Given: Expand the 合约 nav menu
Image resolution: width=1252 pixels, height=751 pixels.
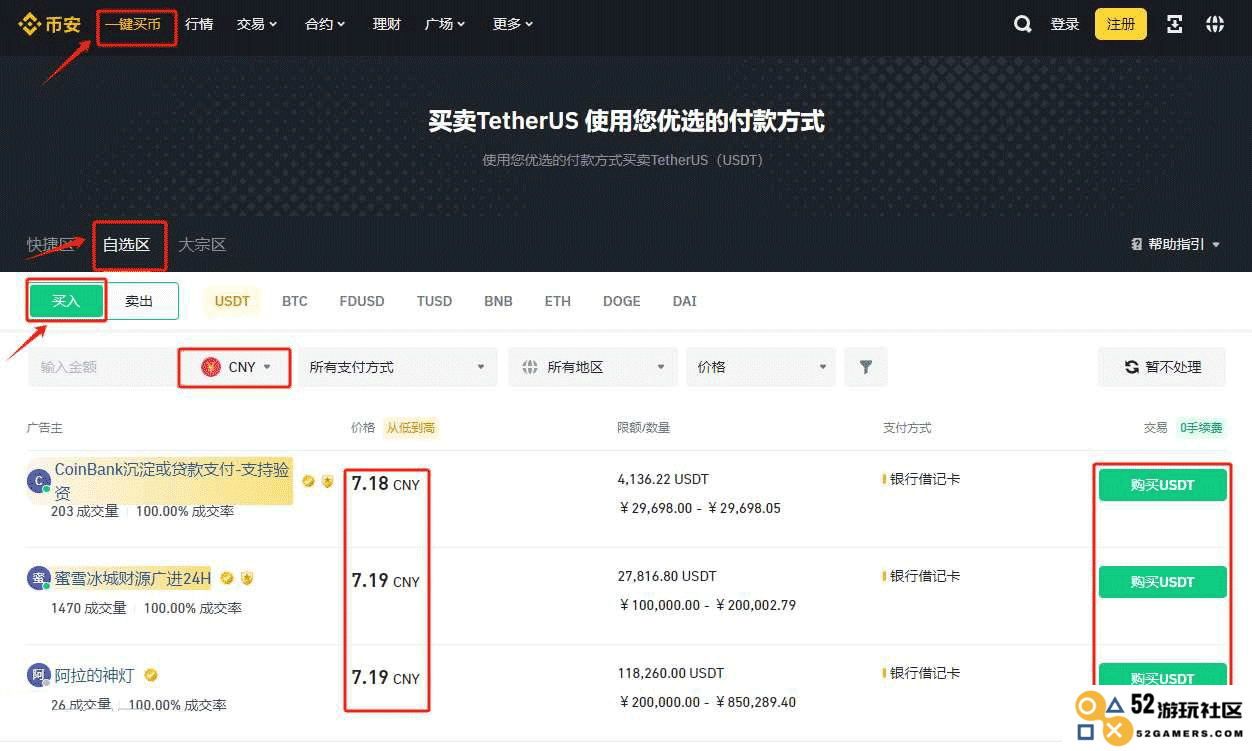Looking at the screenshot, I should (x=325, y=24).
